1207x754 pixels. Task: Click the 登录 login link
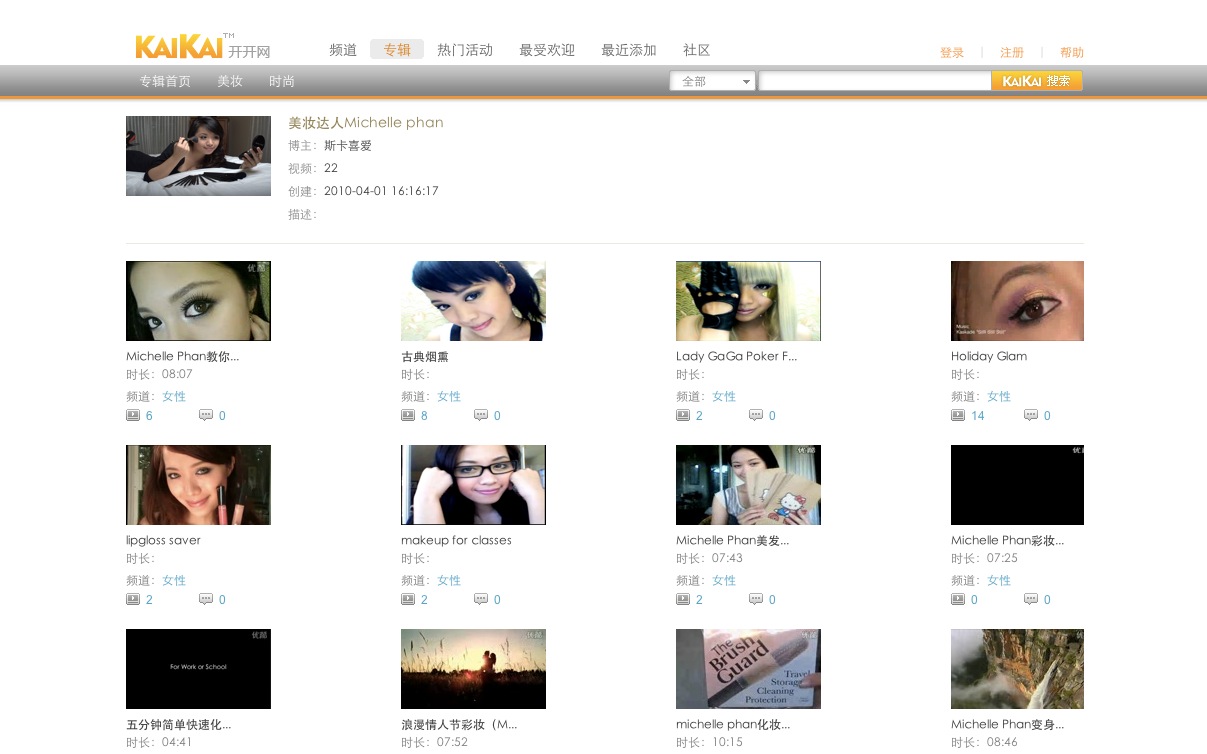point(952,53)
